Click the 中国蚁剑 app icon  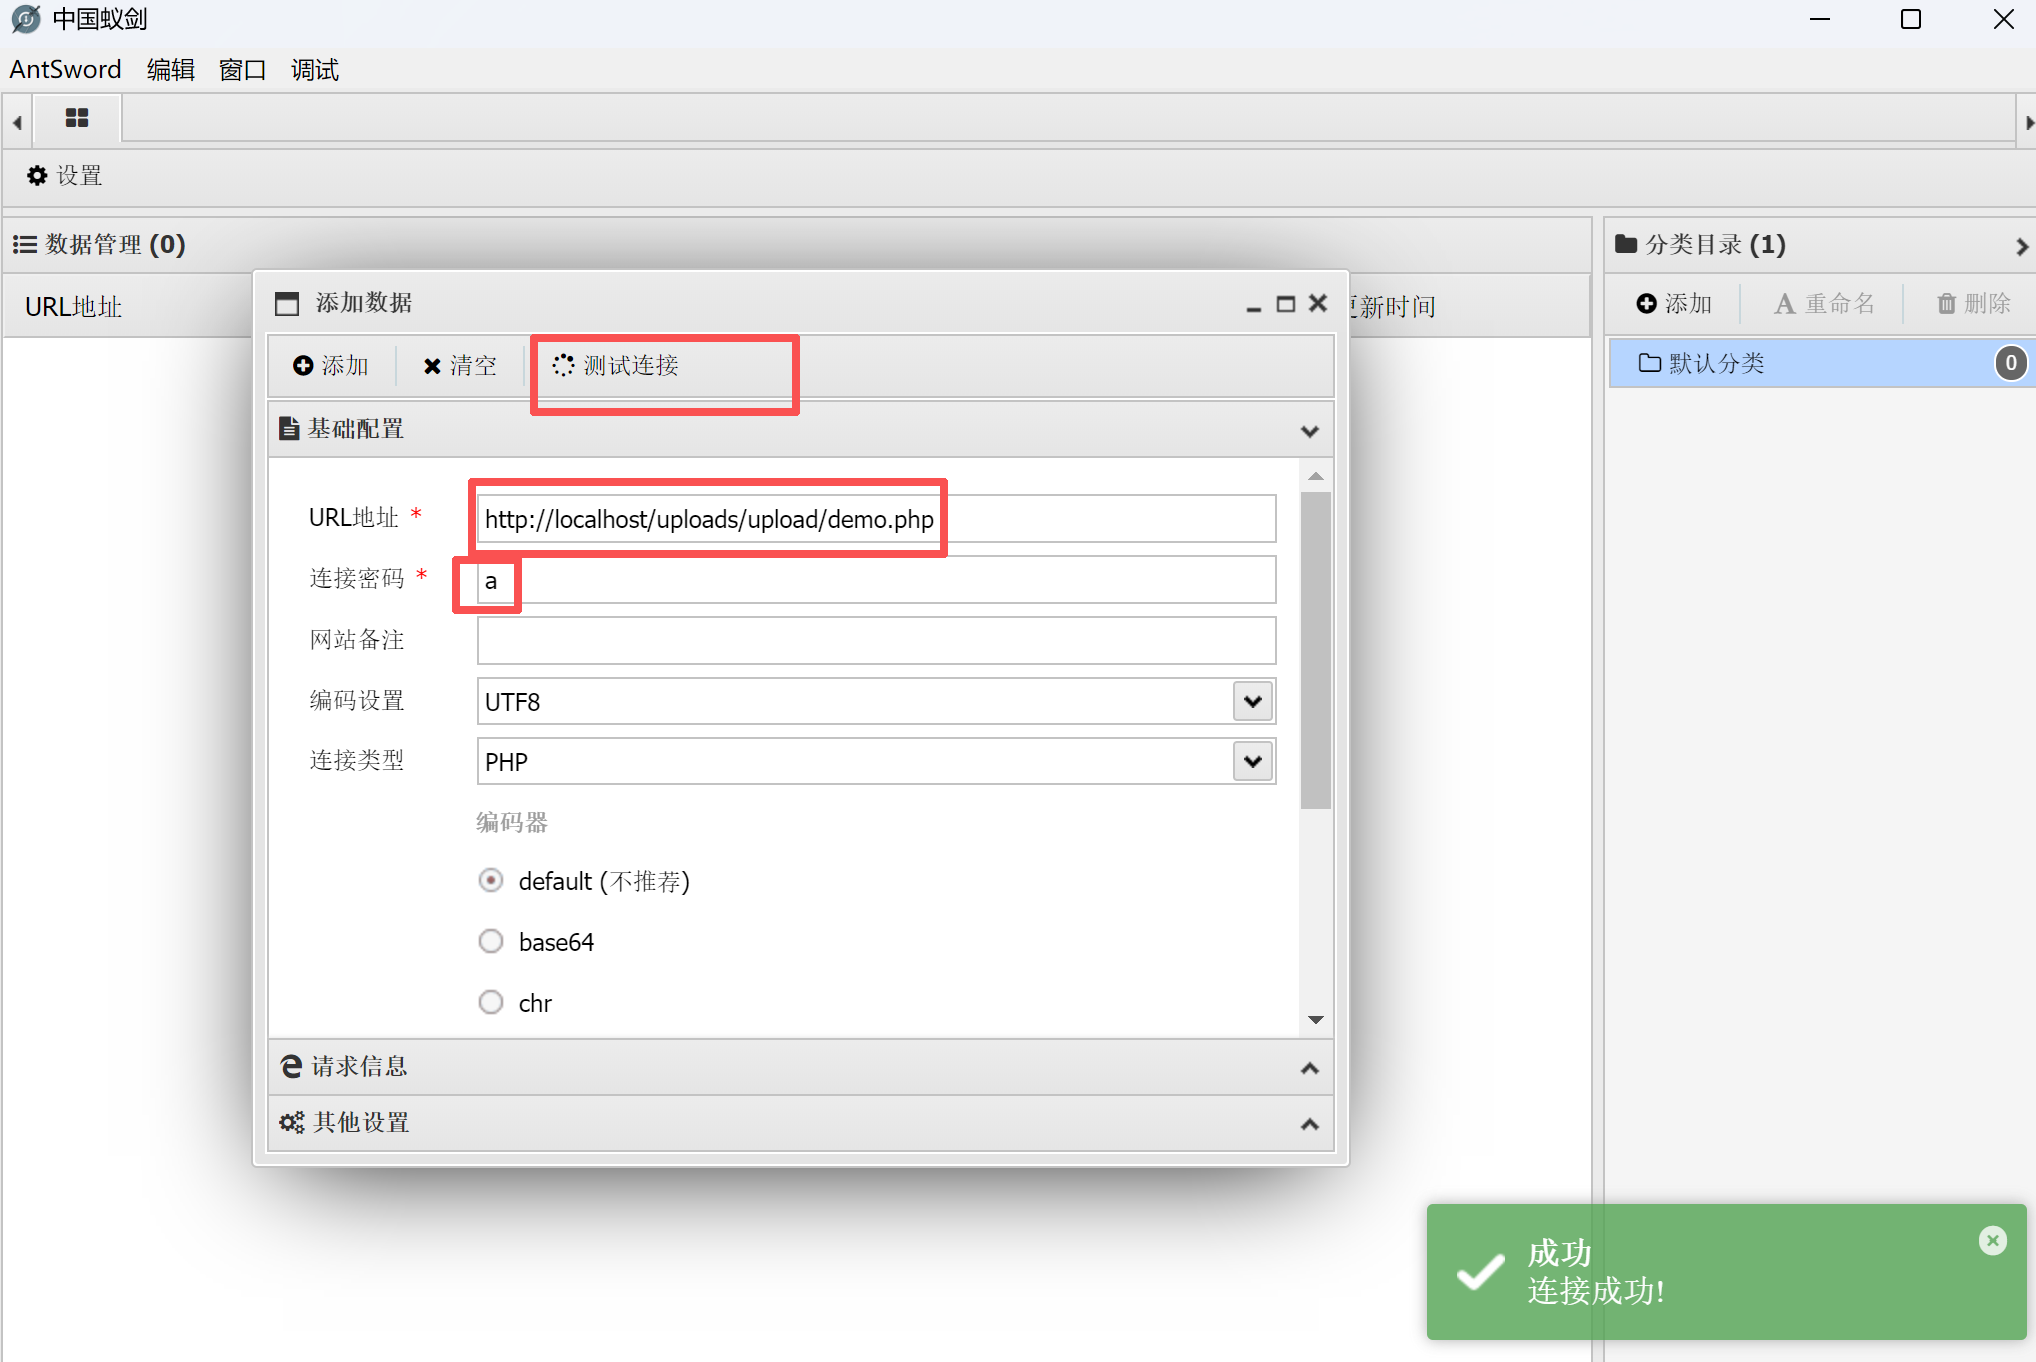[x=27, y=19]
